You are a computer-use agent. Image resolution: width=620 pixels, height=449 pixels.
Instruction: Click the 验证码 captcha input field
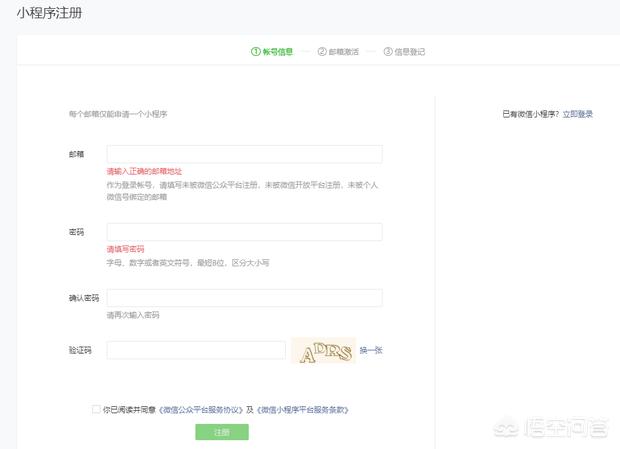tap(196, 350)
